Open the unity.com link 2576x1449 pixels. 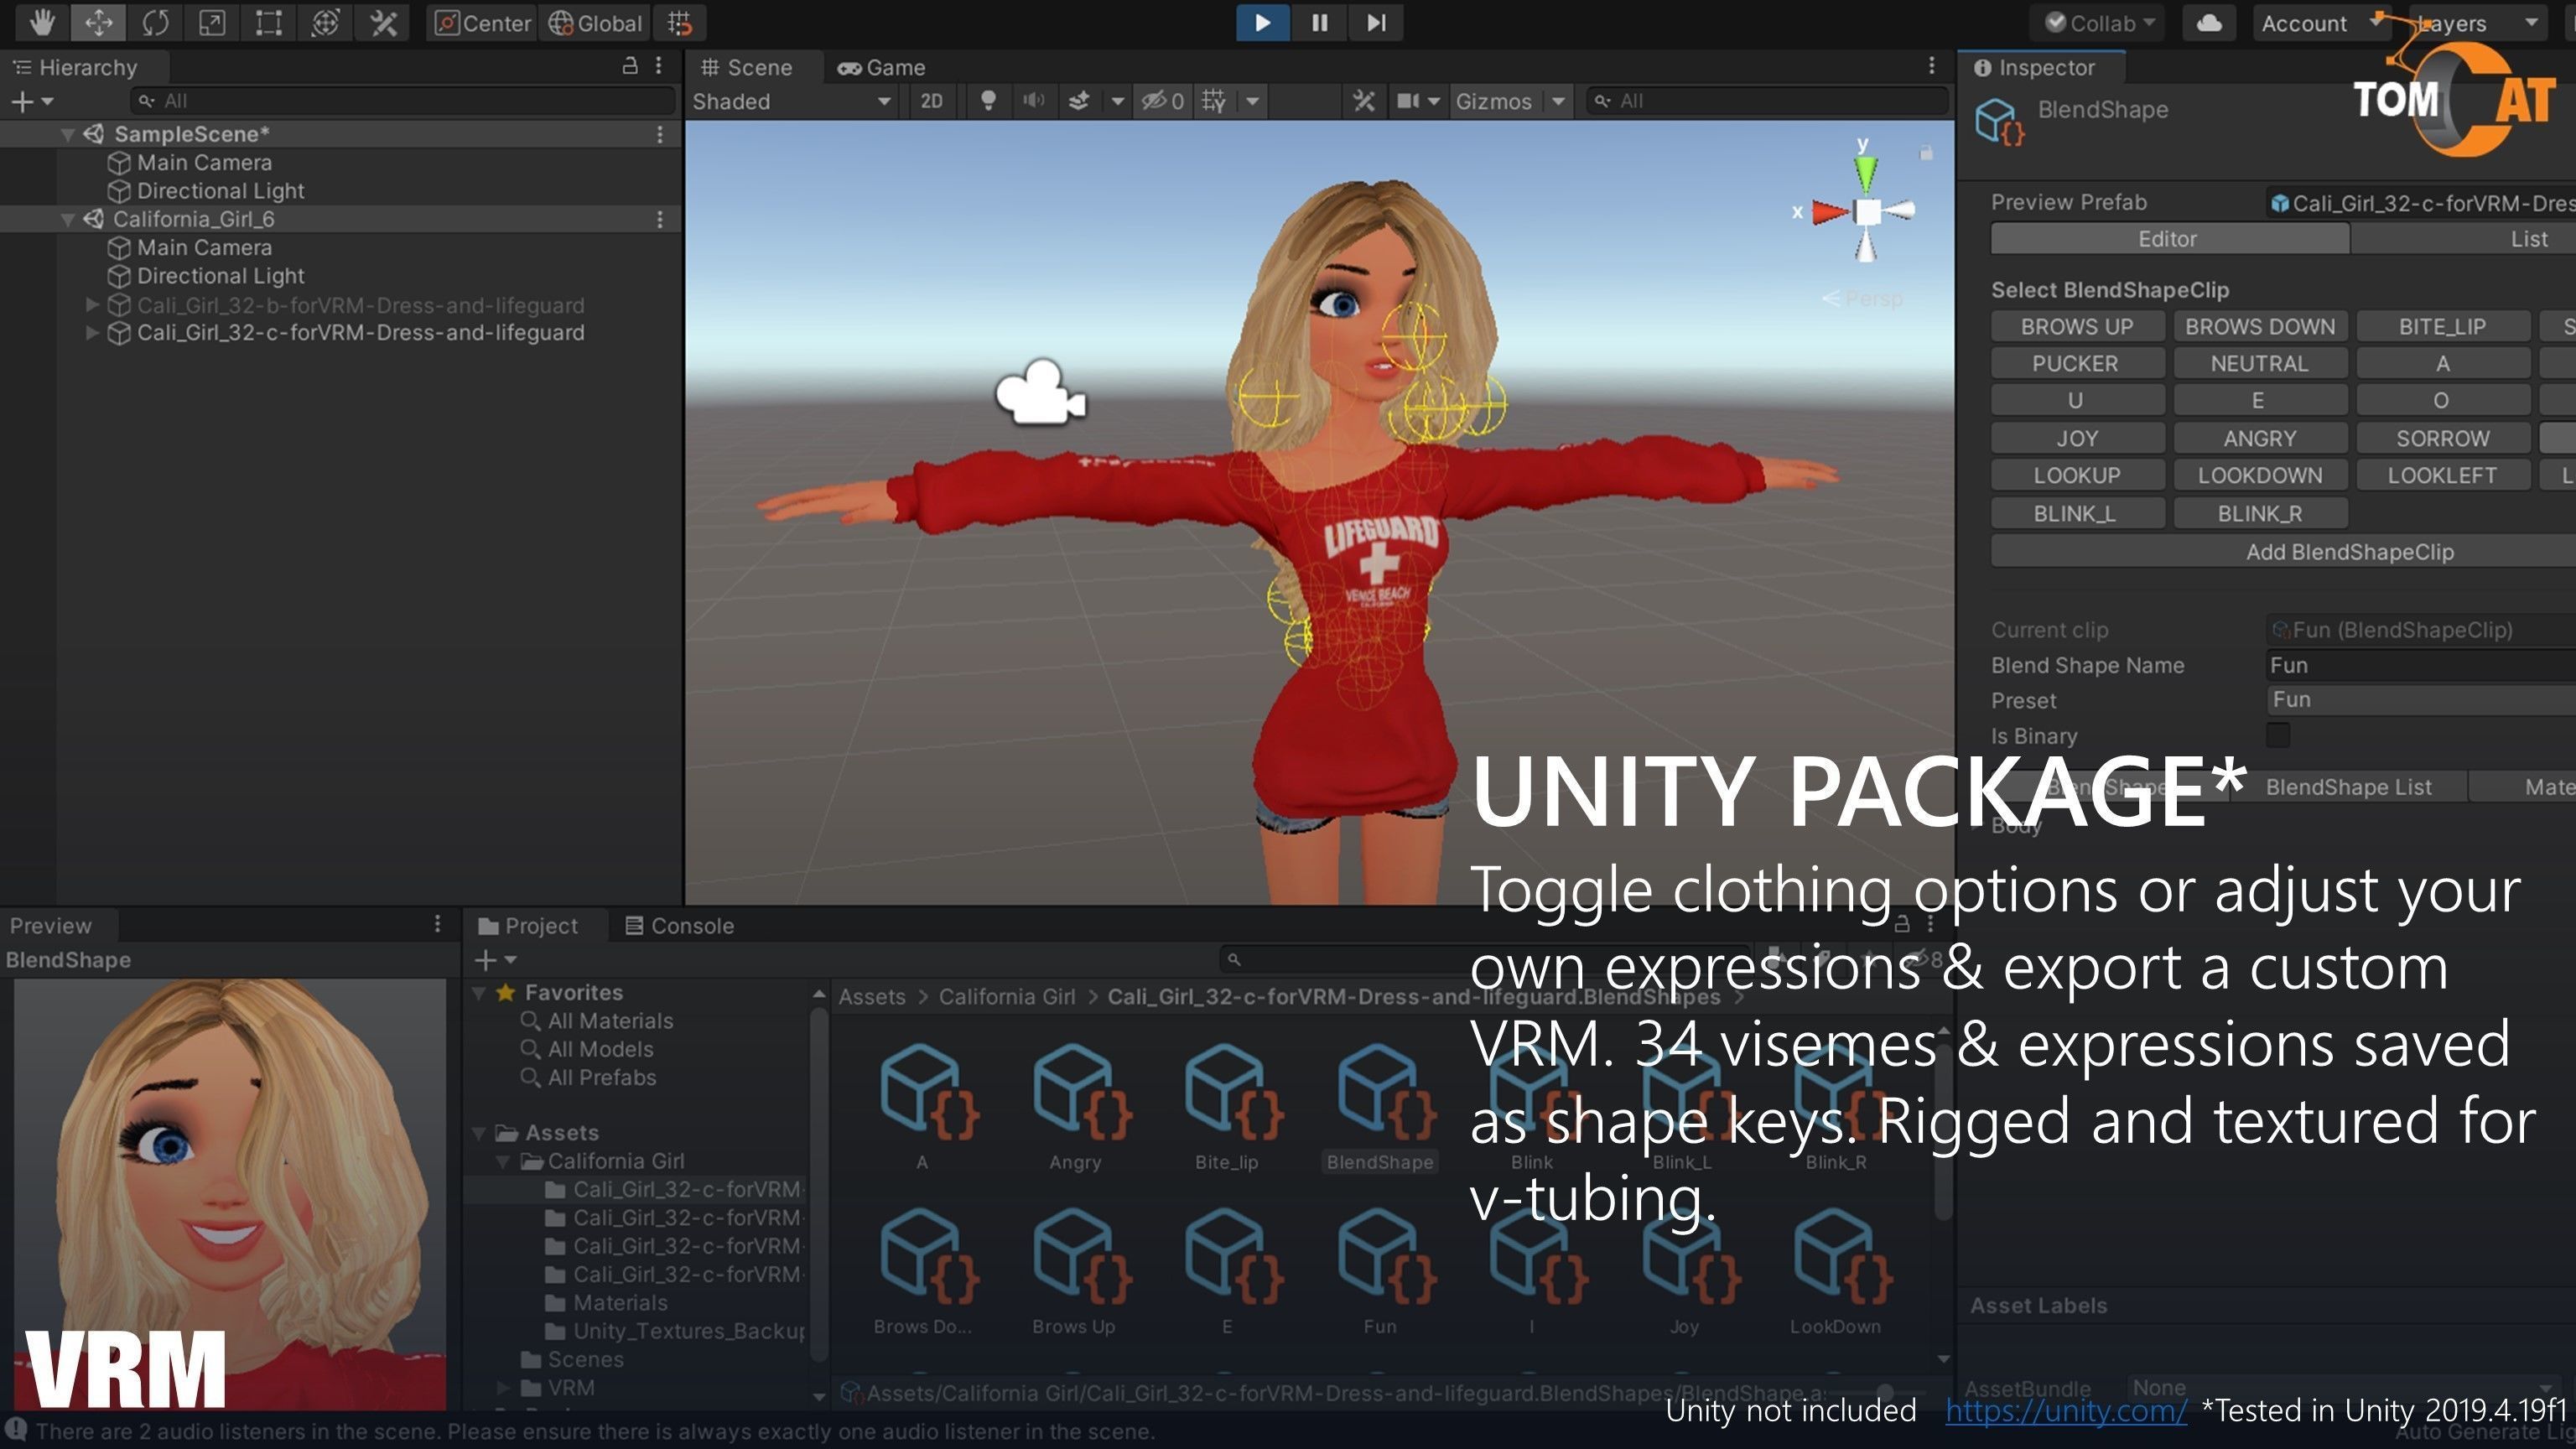pos(2066,1410)
